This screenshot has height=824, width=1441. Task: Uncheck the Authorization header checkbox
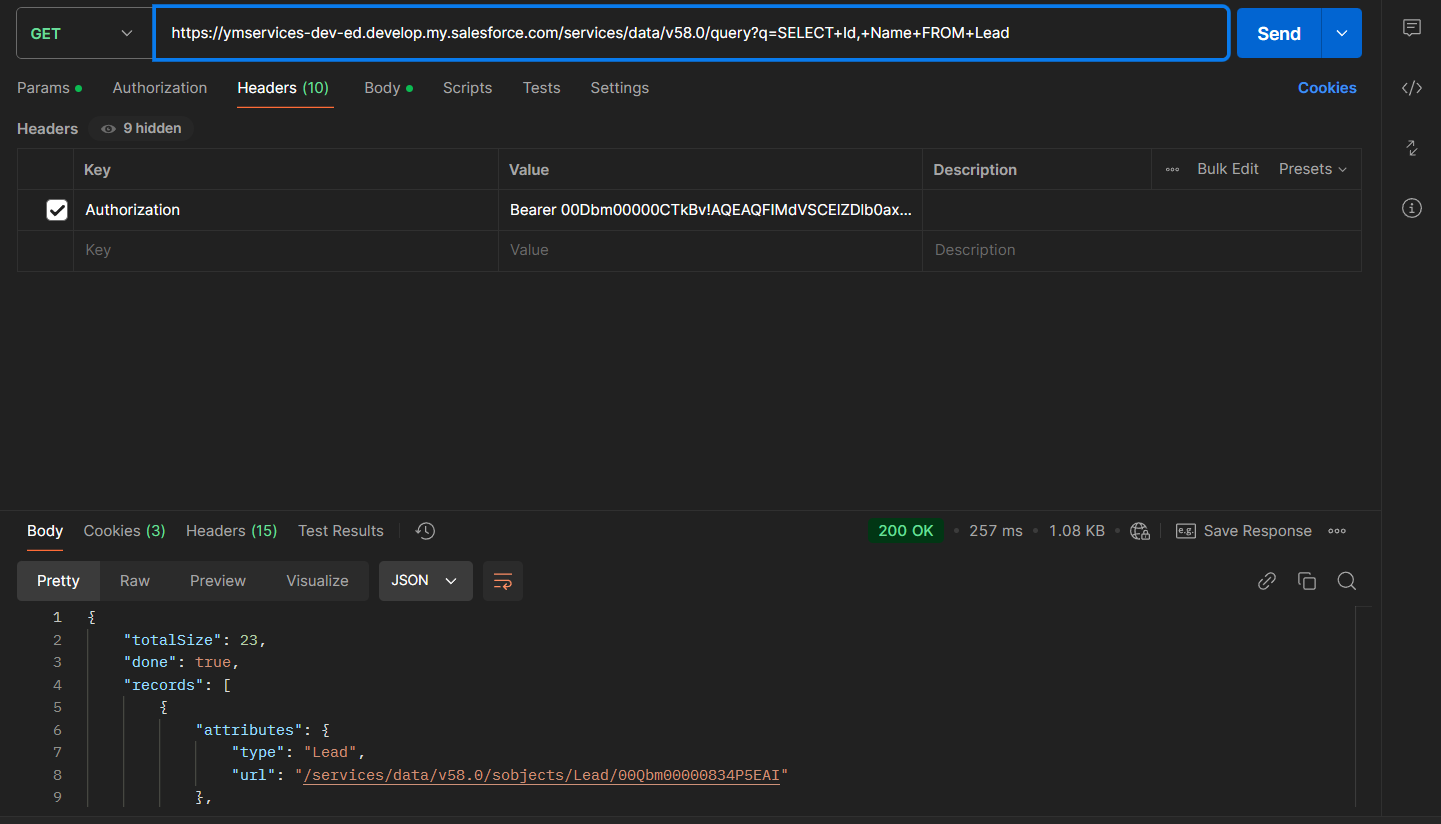click(57, 210)
